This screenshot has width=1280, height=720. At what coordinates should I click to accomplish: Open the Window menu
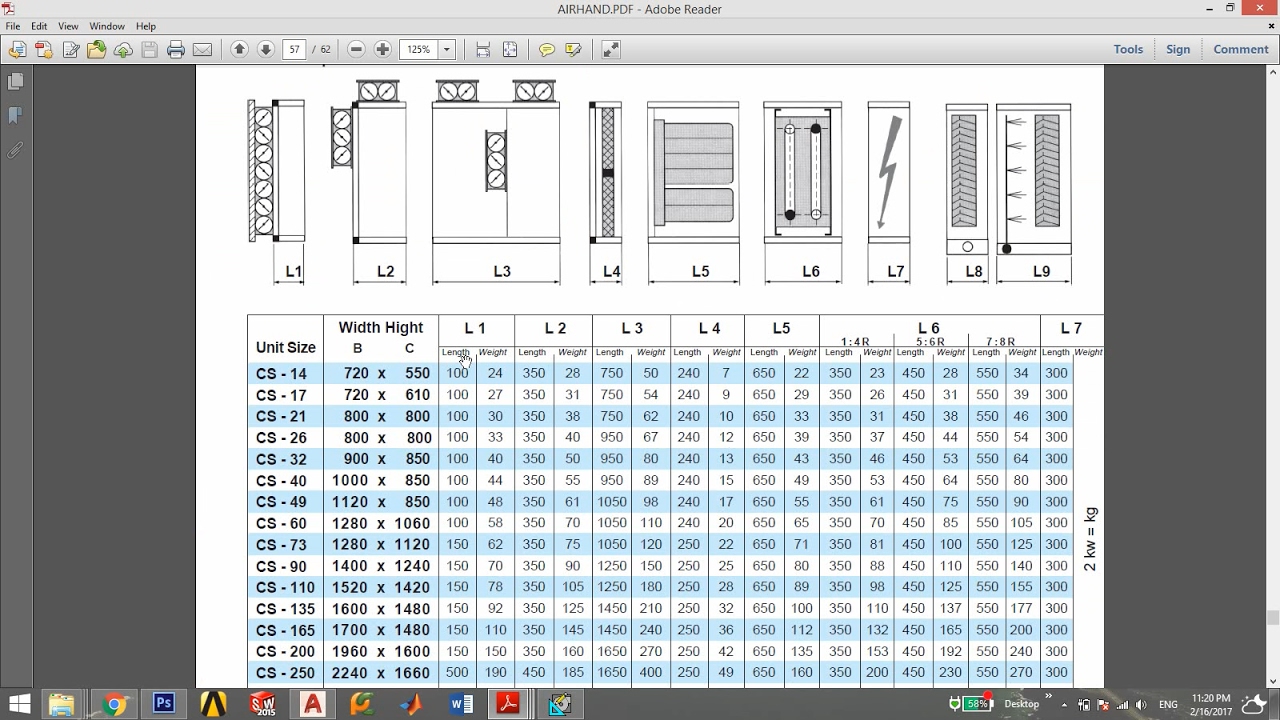click(x=107, y=26)
